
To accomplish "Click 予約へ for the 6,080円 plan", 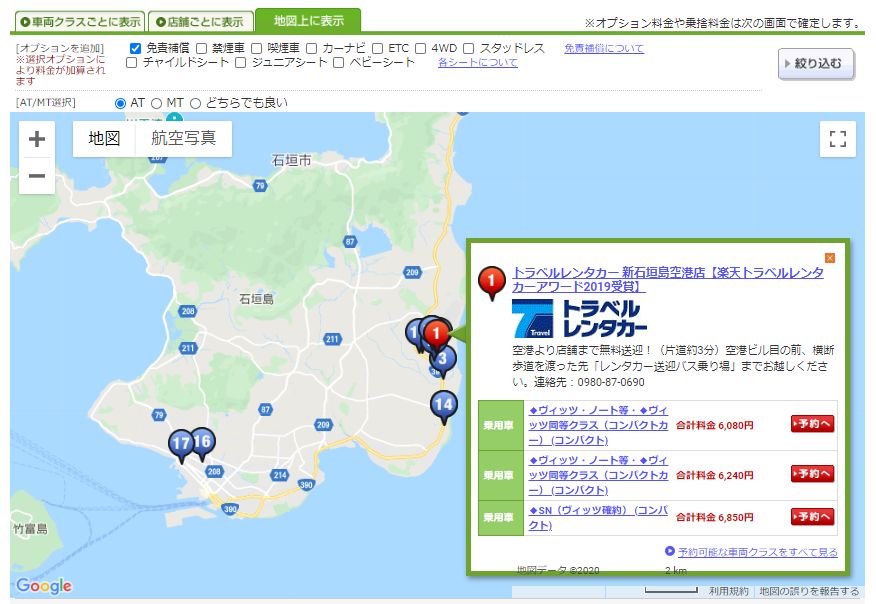I will tap(812, 424).
